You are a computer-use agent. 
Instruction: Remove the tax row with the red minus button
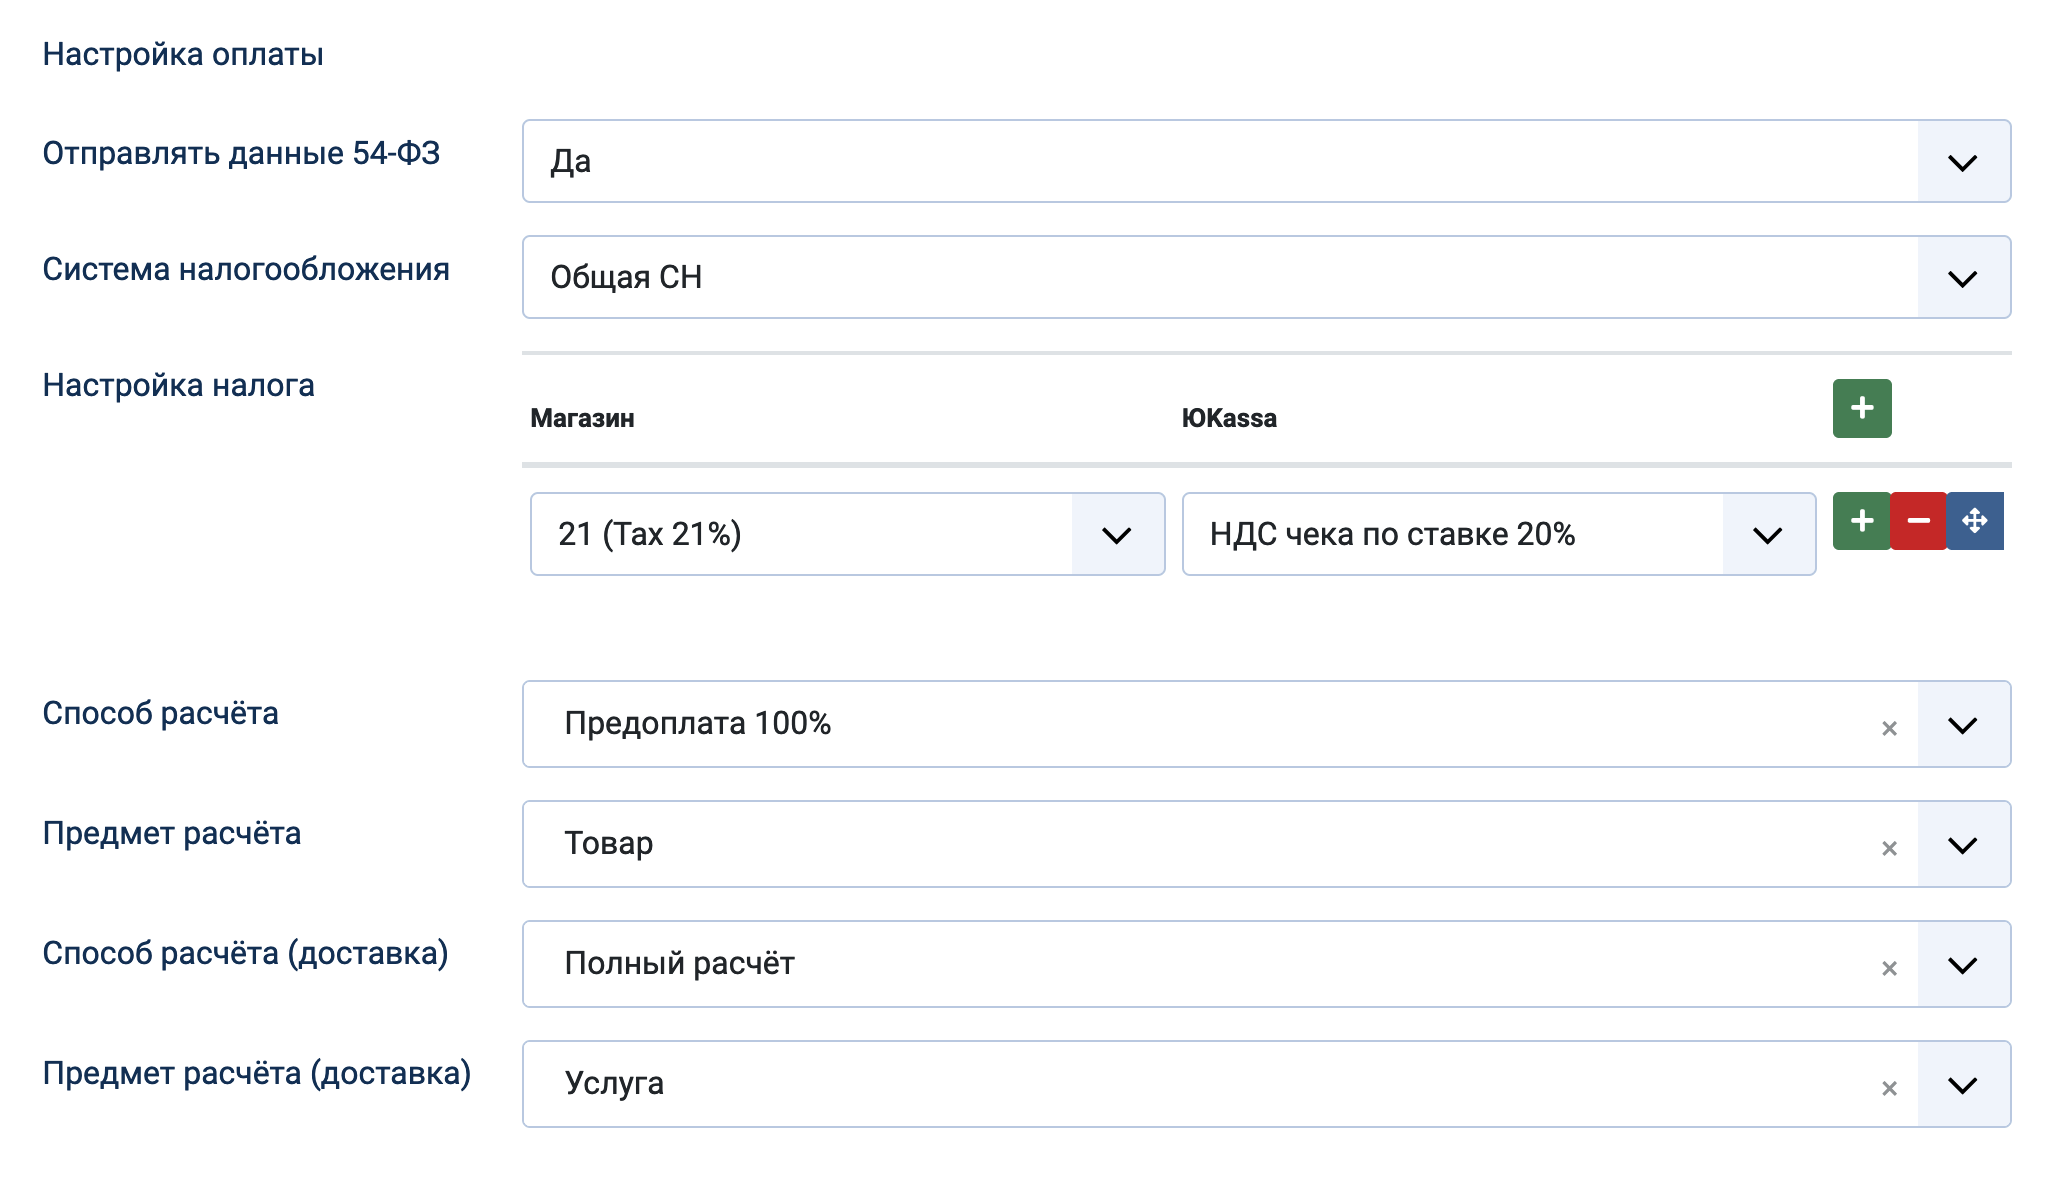[x=1918, y=521]
